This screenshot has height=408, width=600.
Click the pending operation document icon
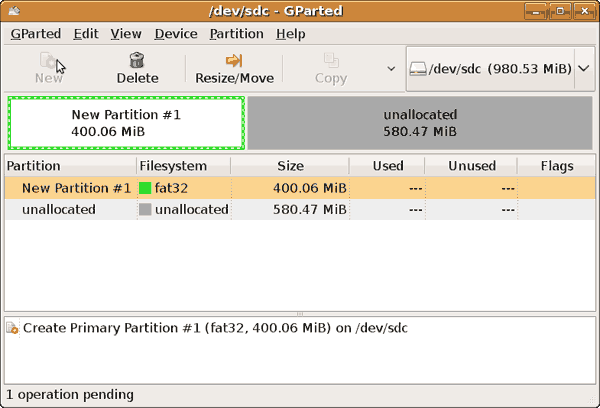click(x=12, y=328)
